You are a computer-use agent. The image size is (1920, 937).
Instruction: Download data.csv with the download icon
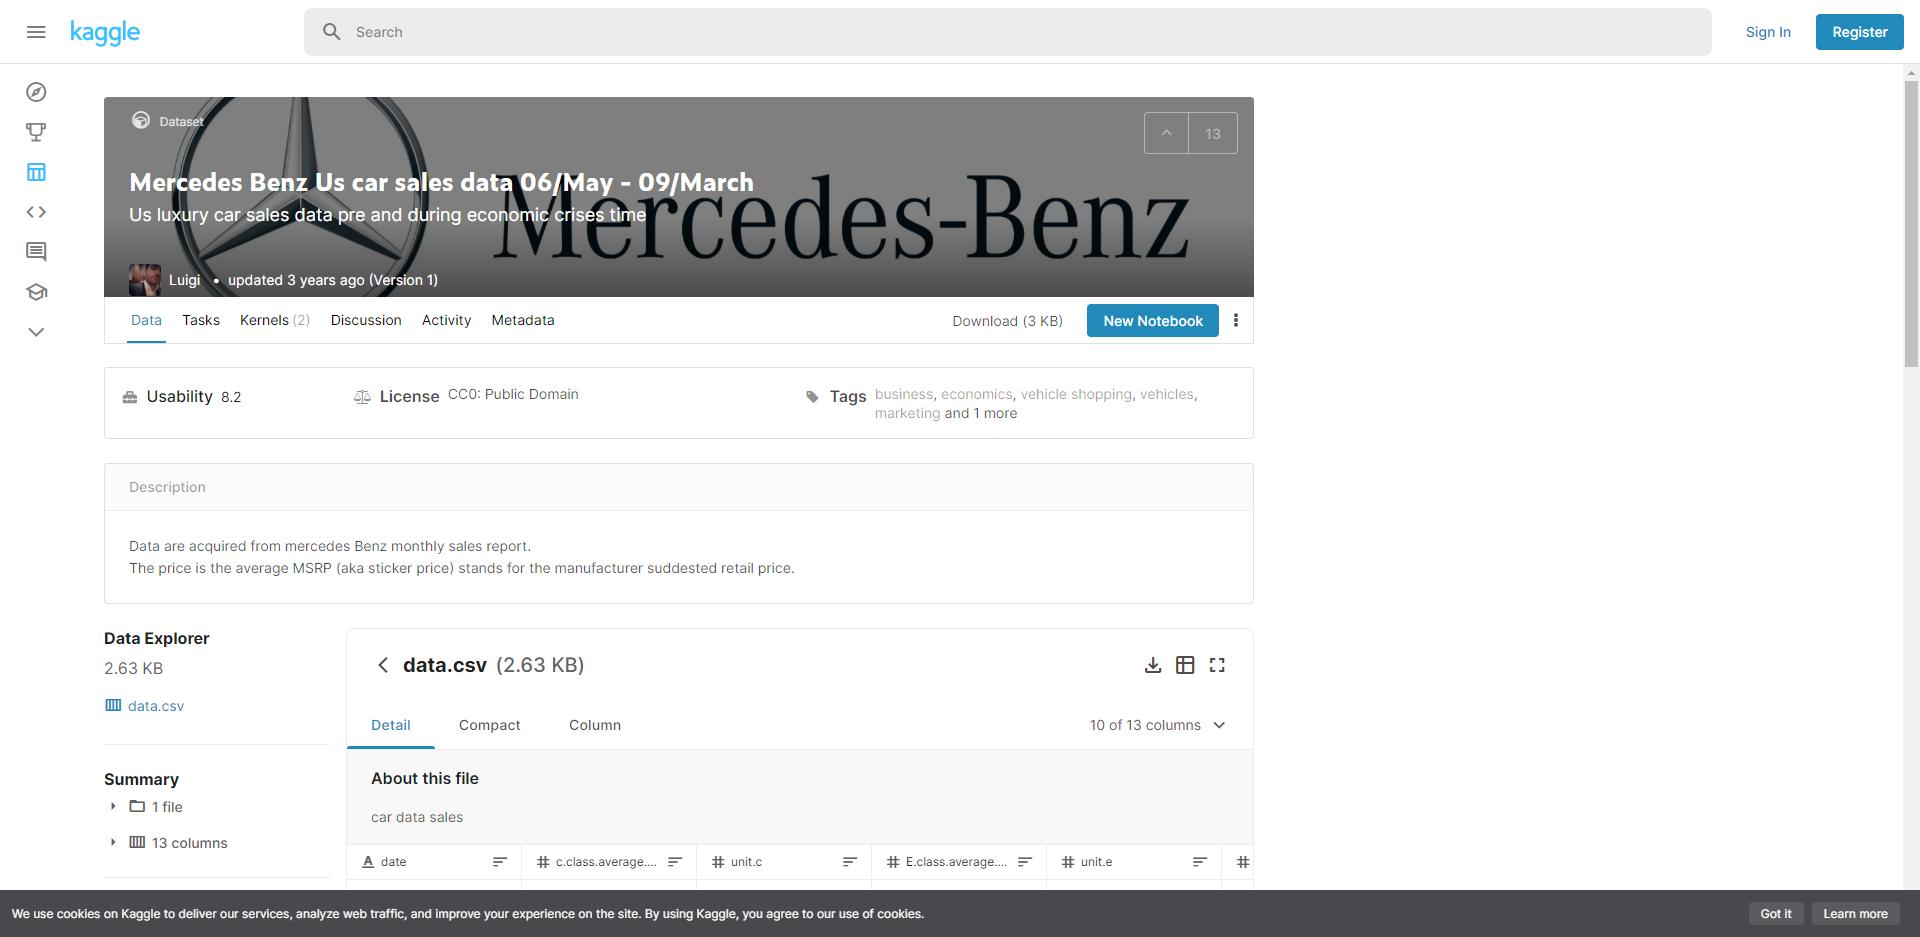(x=1153, y=665)
